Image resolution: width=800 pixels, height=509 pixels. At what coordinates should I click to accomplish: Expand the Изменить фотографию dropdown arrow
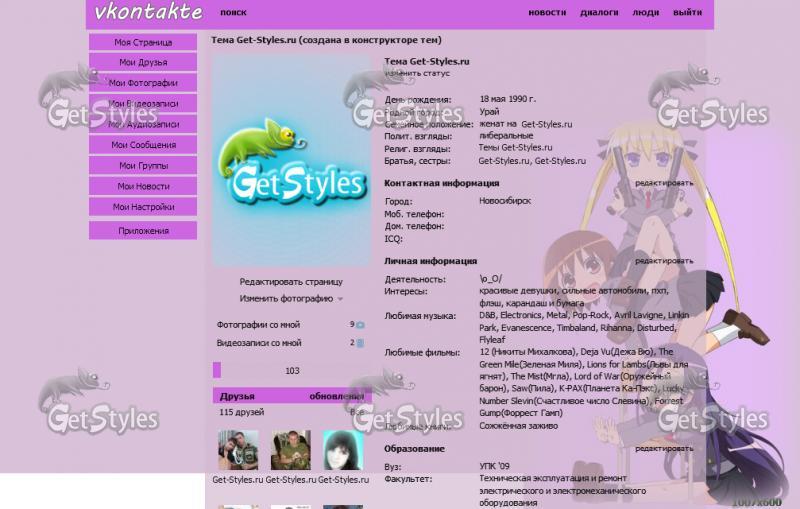[340, 299]
